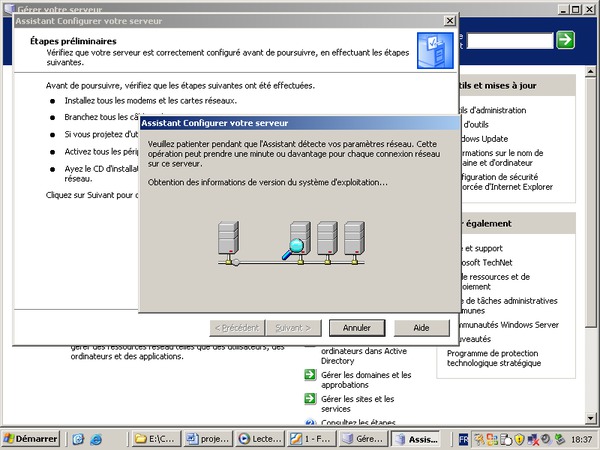This screenshot has height=450, width=600.
Task: Click the magnifying glass server animation
Action: coord(292,243)
